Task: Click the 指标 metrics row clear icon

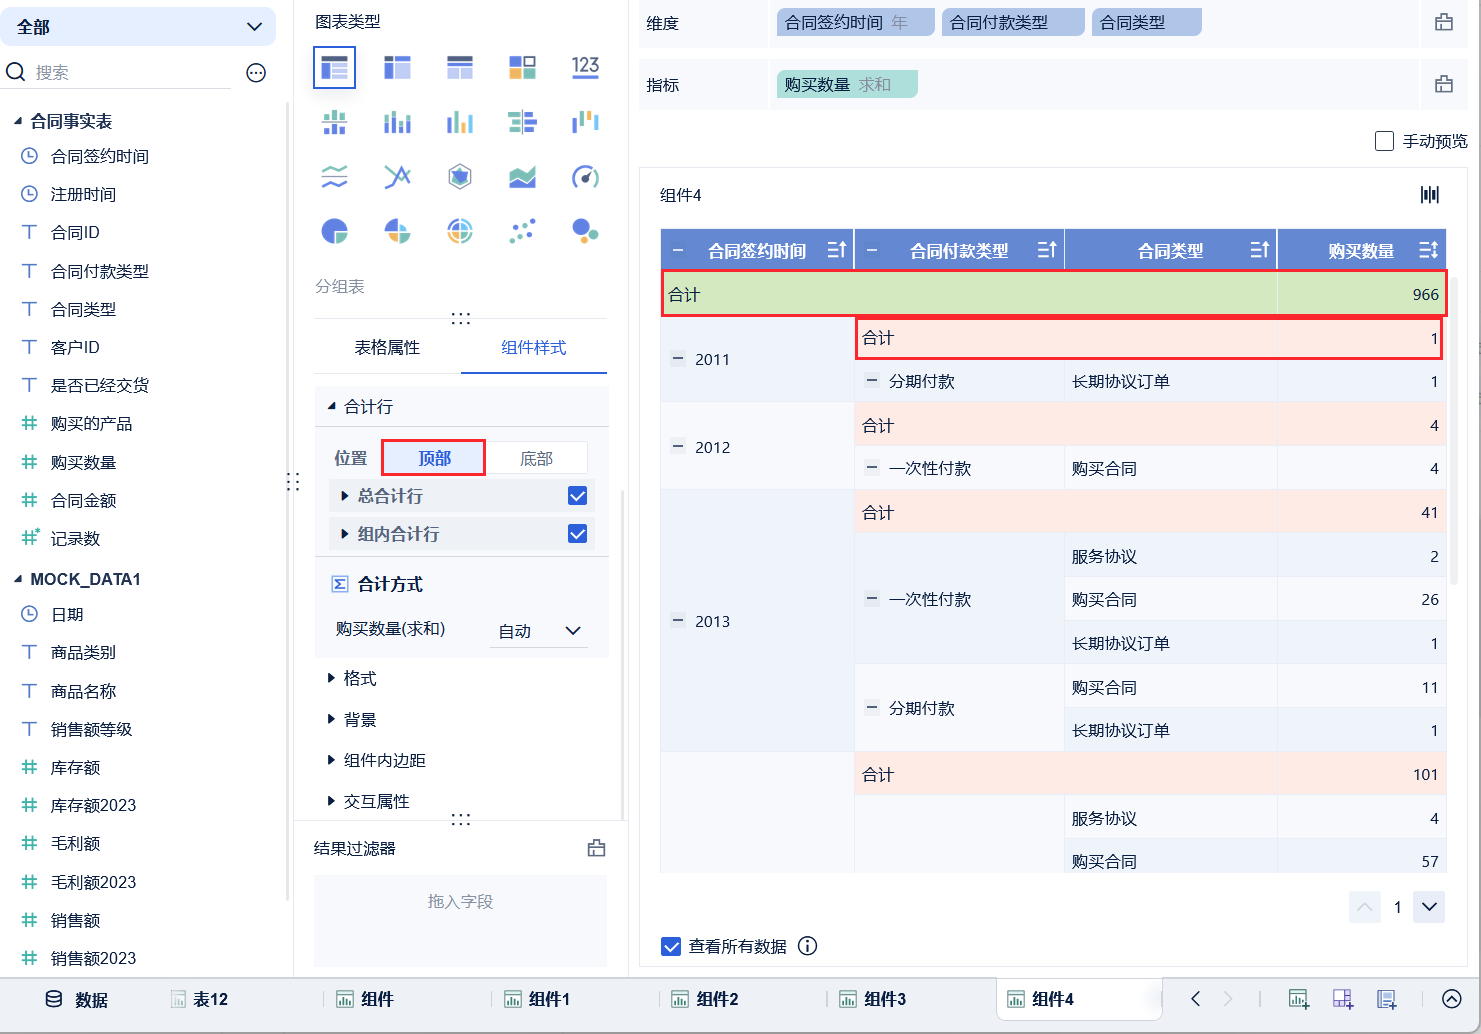Action: tap(1444, 84)
